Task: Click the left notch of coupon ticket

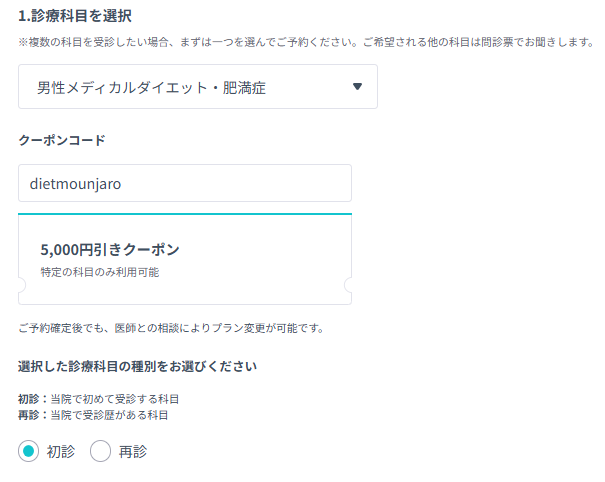Action: coord(22,285)
